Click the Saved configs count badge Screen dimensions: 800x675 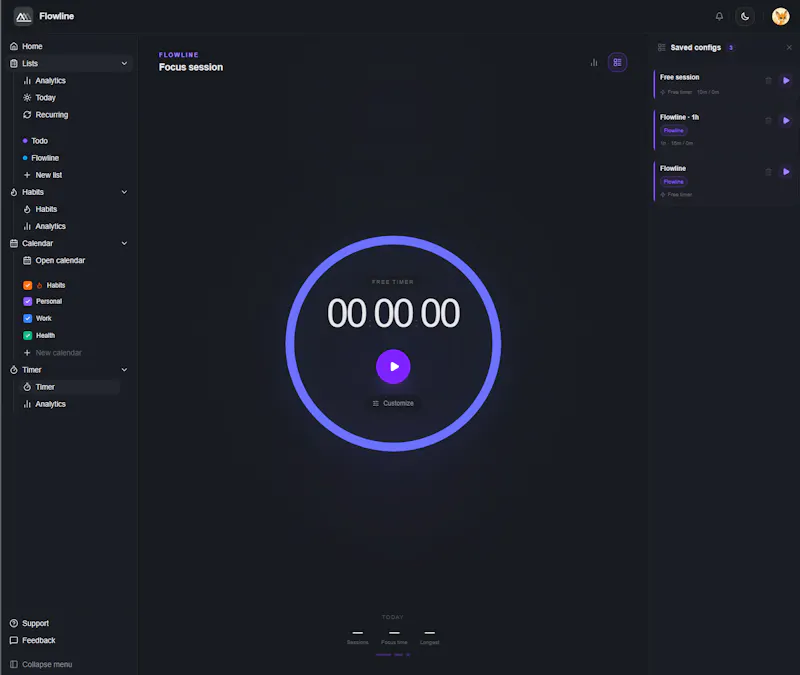tap(731, 47)
